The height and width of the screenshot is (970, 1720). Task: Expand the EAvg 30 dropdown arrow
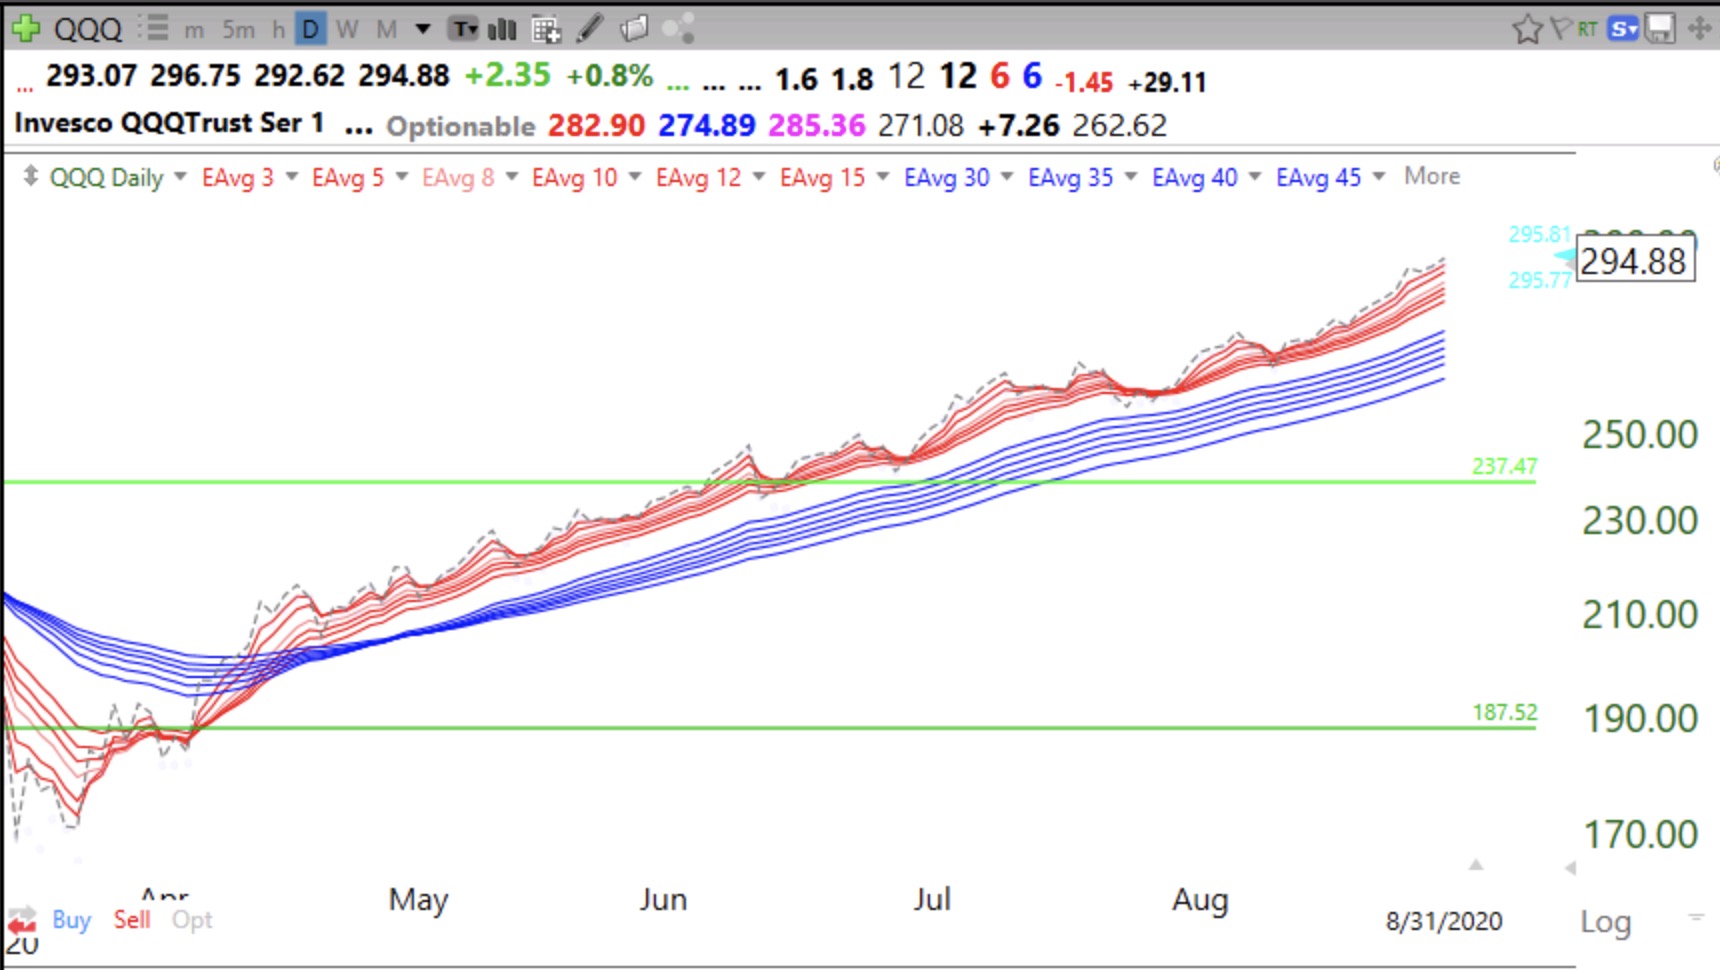1006,177
